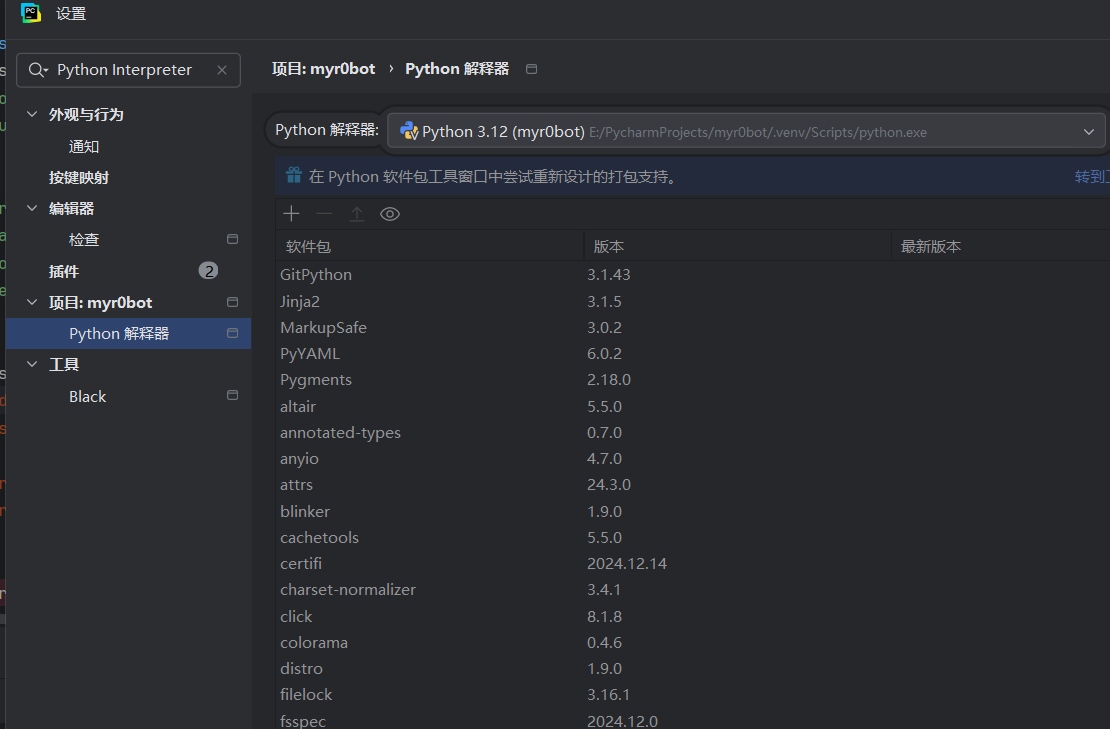Open the 通知 settings page

[x=84, y=147]
